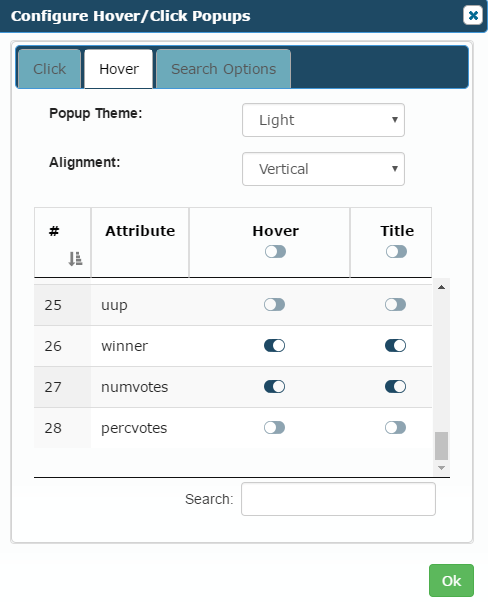Viewport: 488px width, 602px height.
Task: Click the table scrollbar thumb
Action: pyautogui.click(x=442, y=446)
